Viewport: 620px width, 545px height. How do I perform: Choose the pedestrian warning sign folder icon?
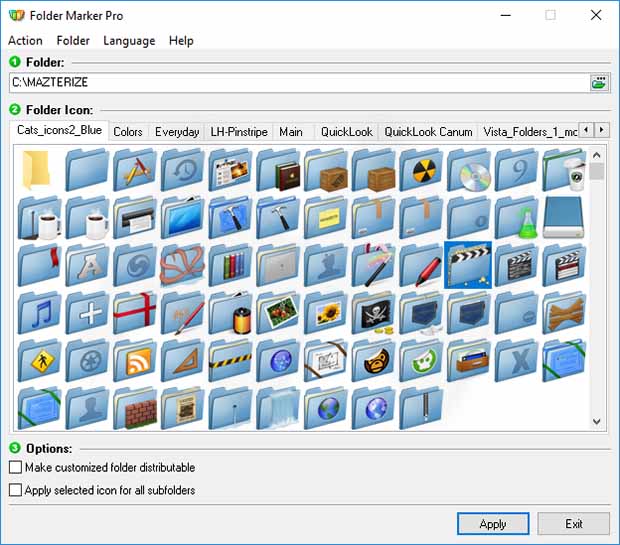click(38, 360)
